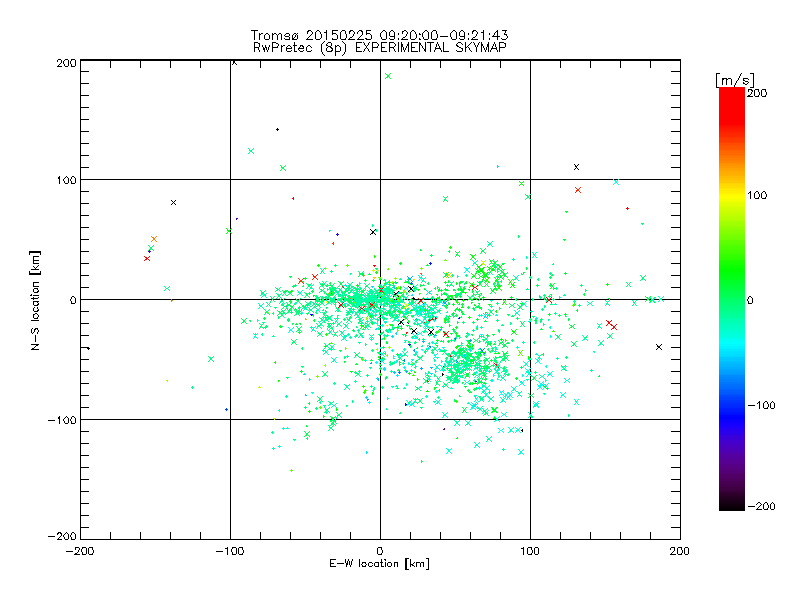Click the orange cross marker at far left
This screenshot has height=600, width=800.
click(154, 239)
